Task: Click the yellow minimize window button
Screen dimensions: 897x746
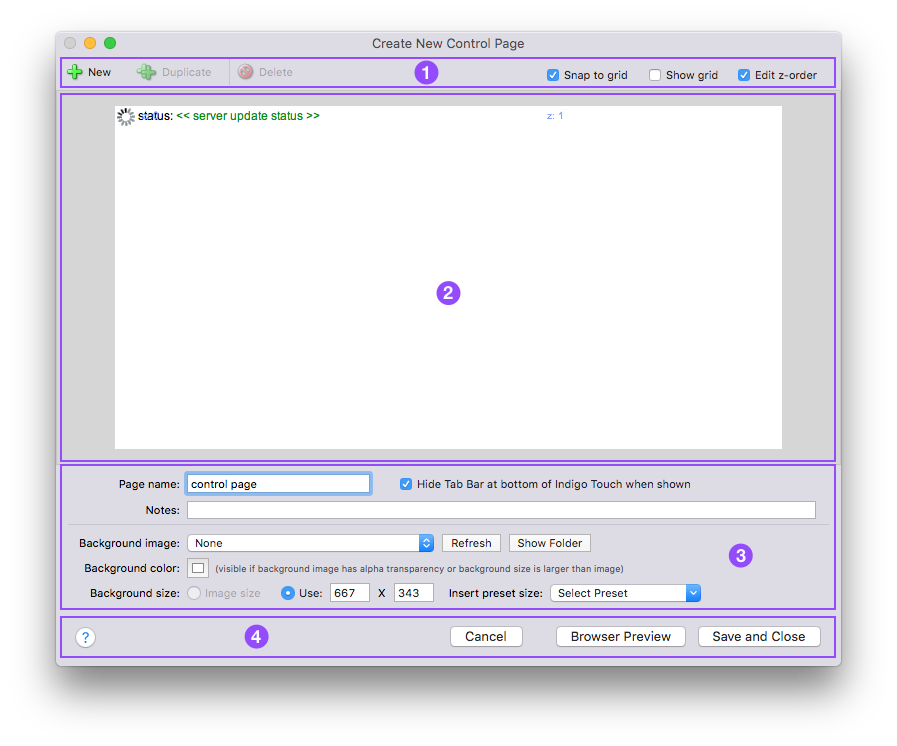Action: [90, 43]
